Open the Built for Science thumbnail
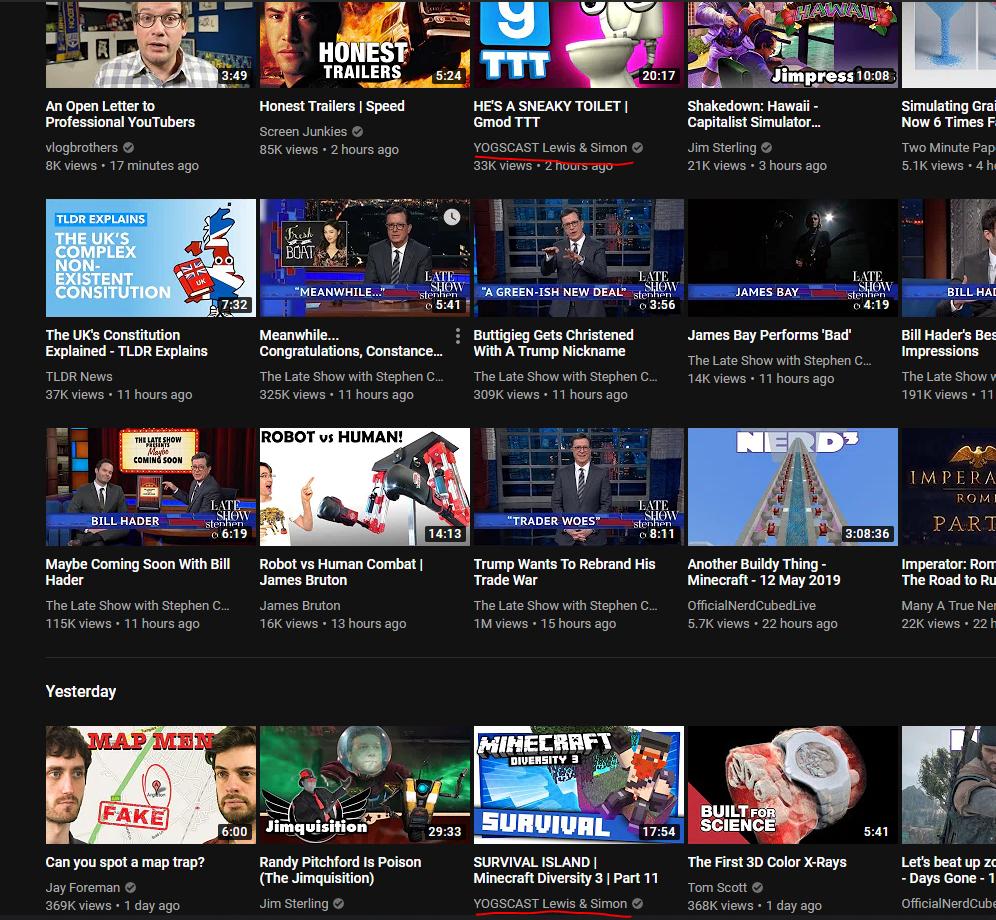Screen dimensions: 996x920 click(793, 785)
